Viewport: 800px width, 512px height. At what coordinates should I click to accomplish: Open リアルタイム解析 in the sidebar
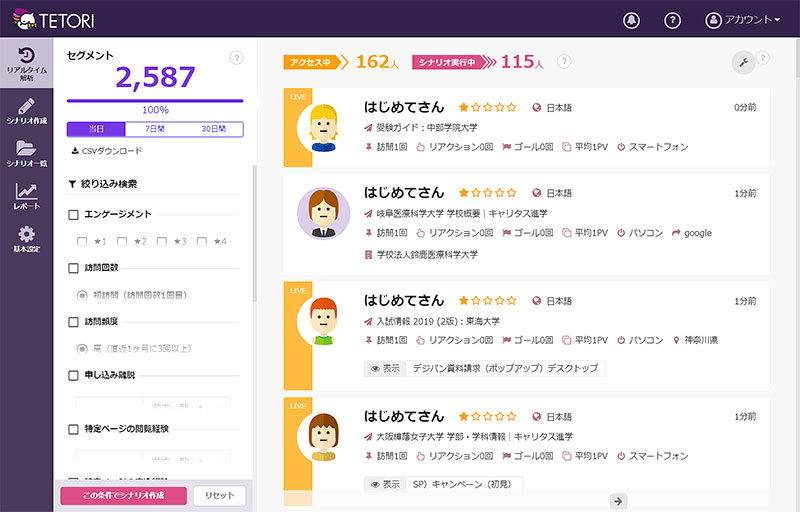tap(27, 64)
